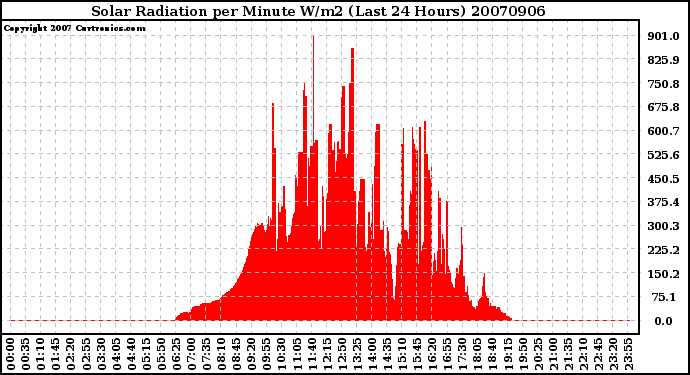
Task: Click the 150.2 y-axis label
Action: click(x=663, y=274)
